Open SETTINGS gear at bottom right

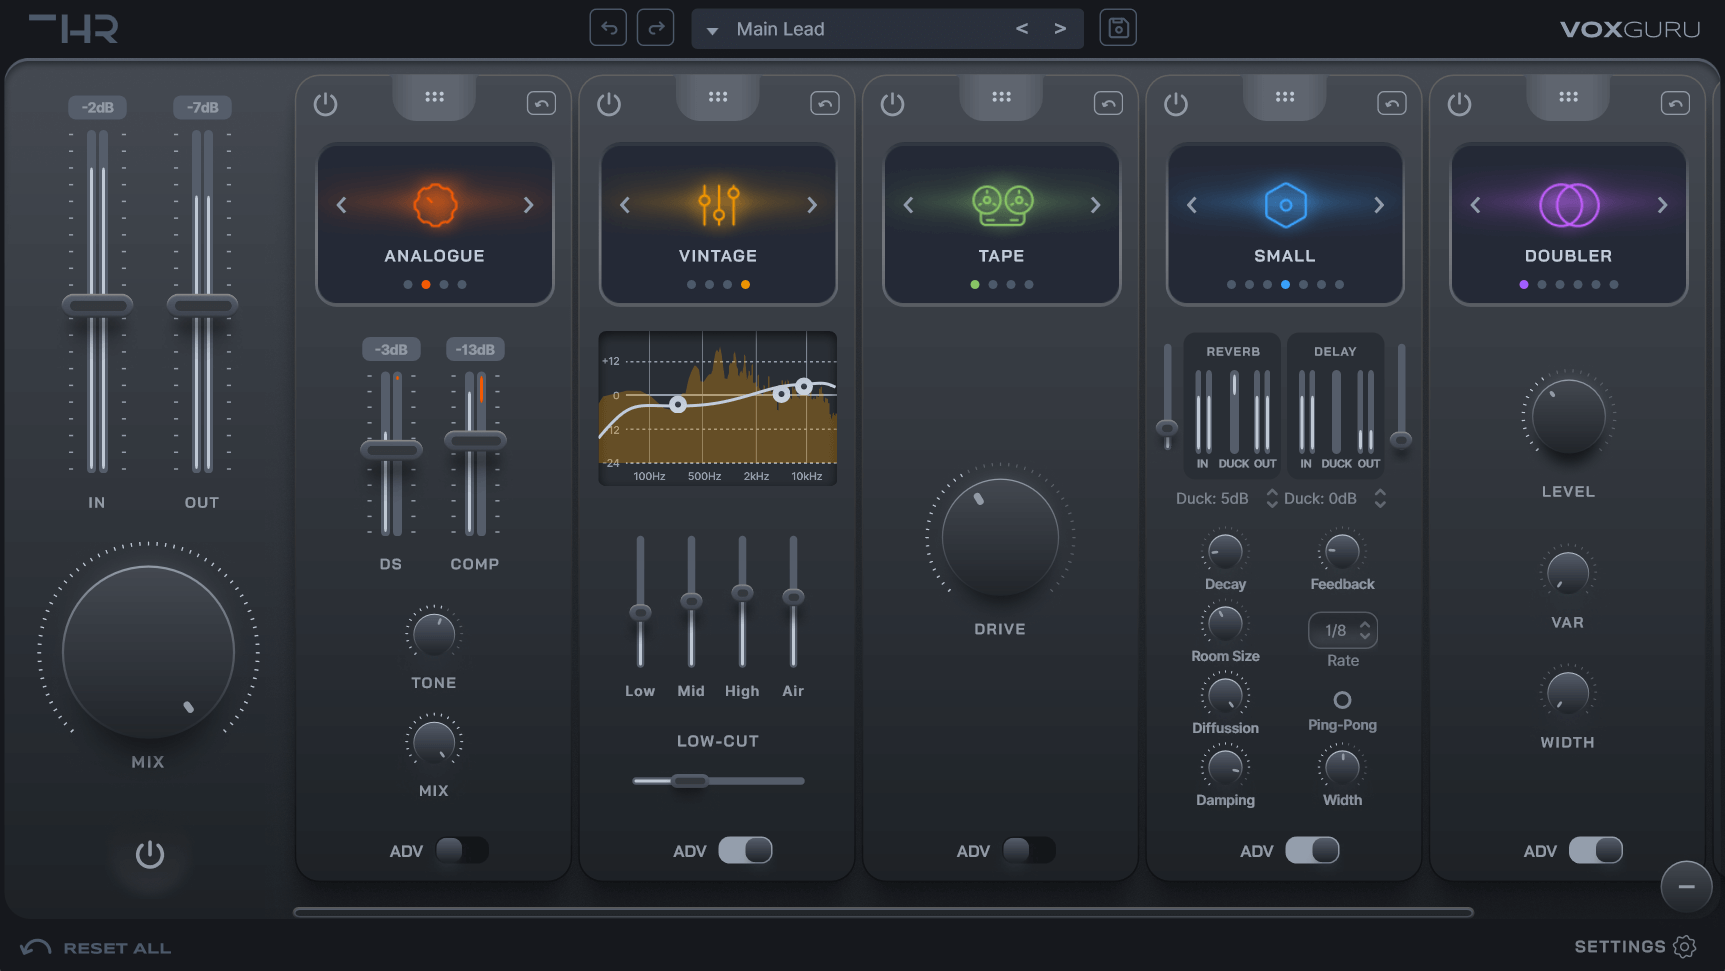(1685, 946)
